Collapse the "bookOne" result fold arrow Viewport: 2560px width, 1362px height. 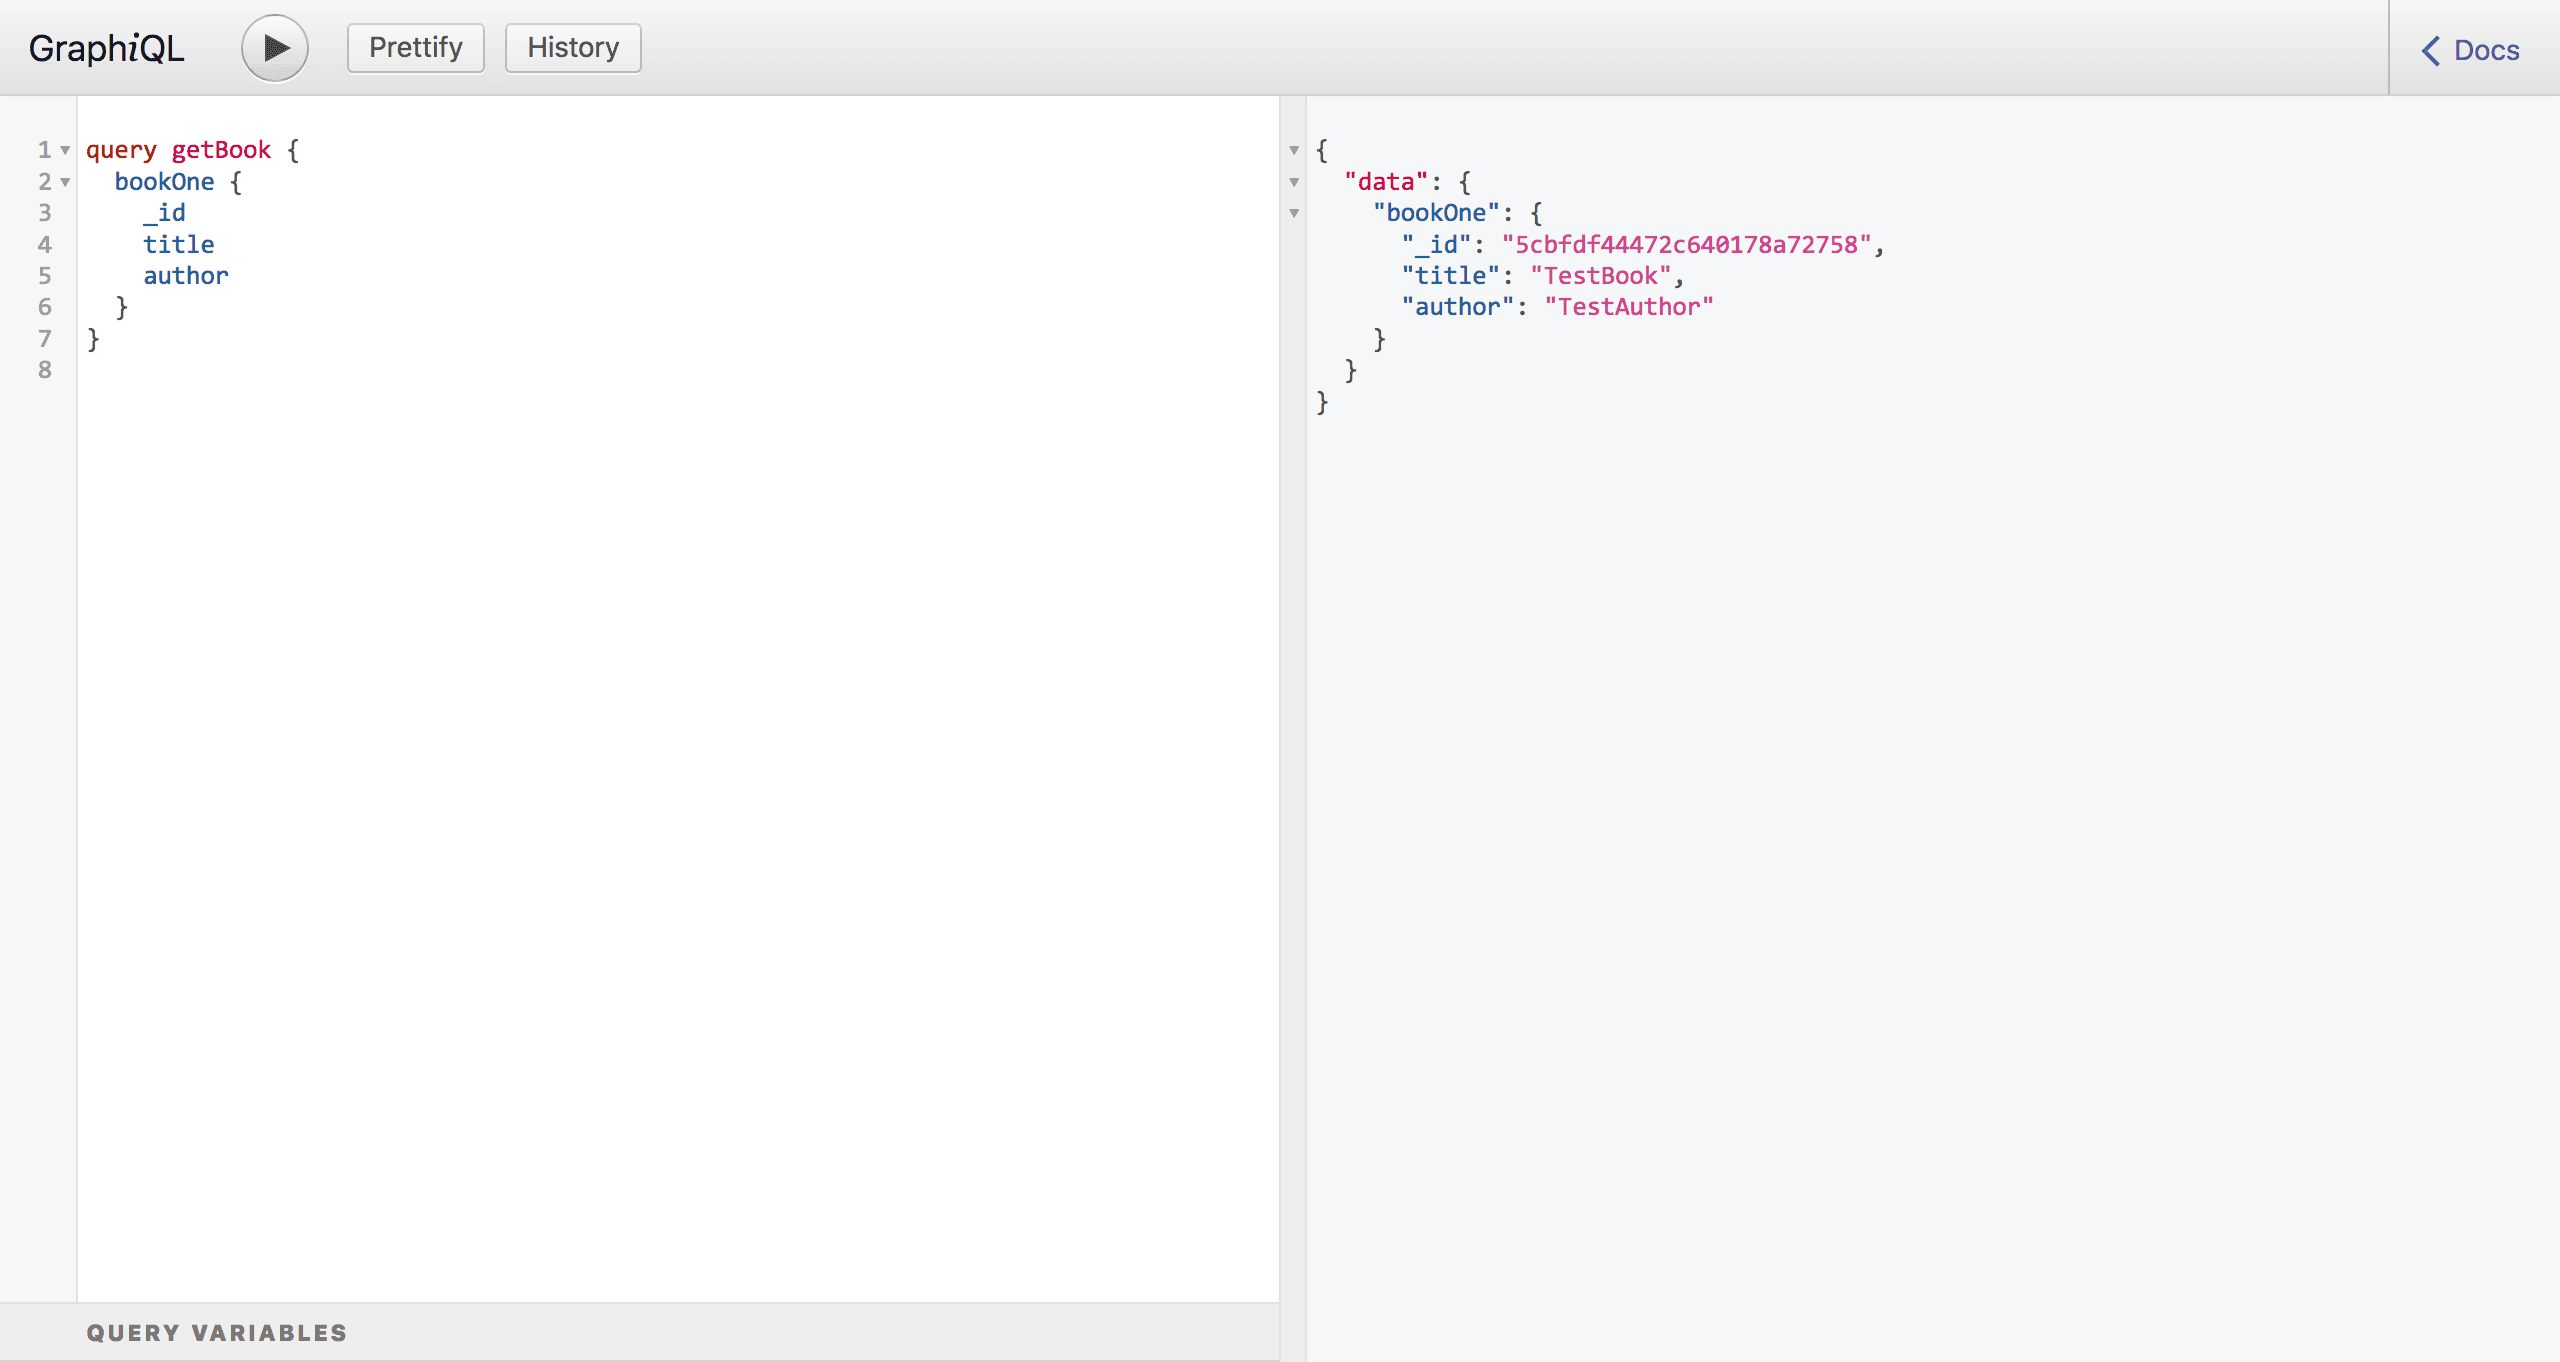(x=1294, y=213)
